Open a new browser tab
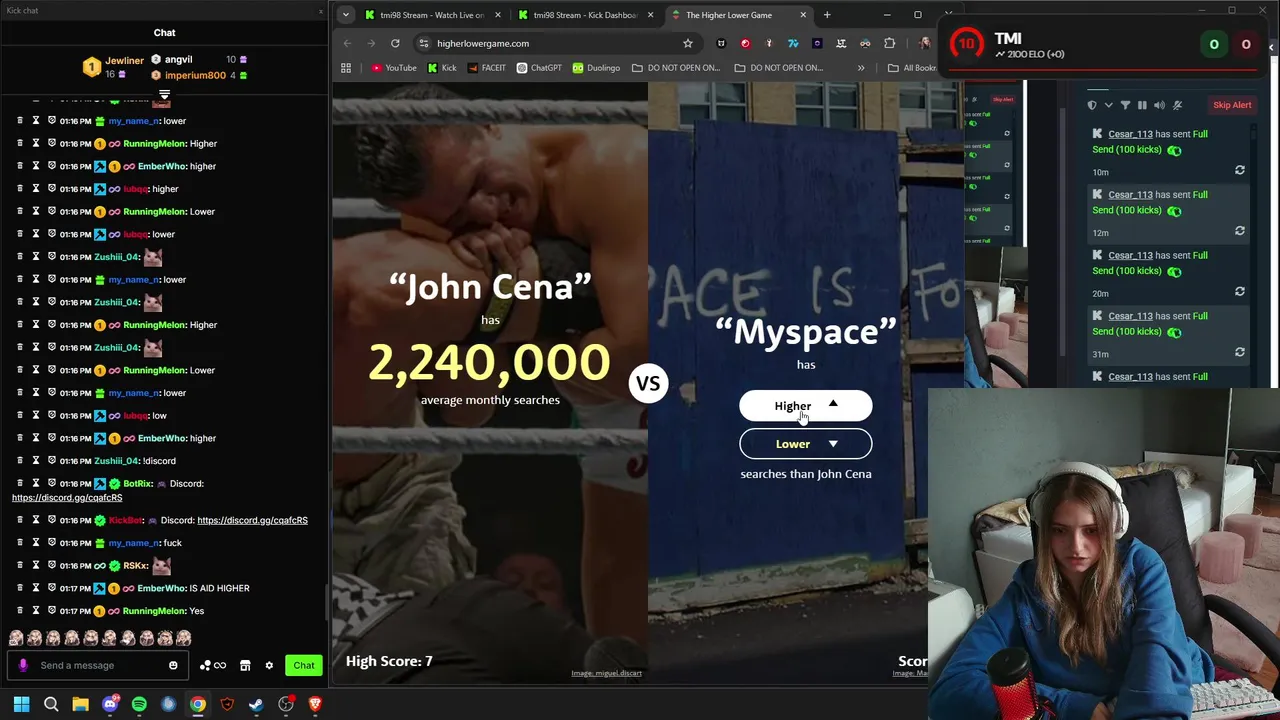 click(827, 15)
